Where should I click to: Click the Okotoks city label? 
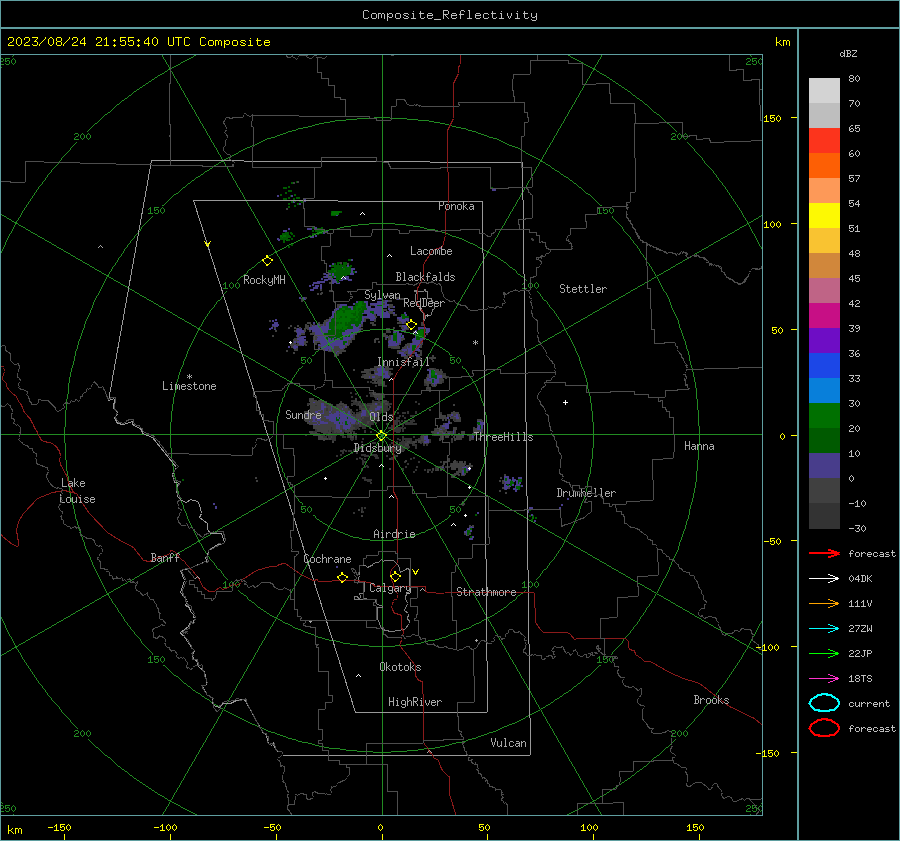pos(400,667)
